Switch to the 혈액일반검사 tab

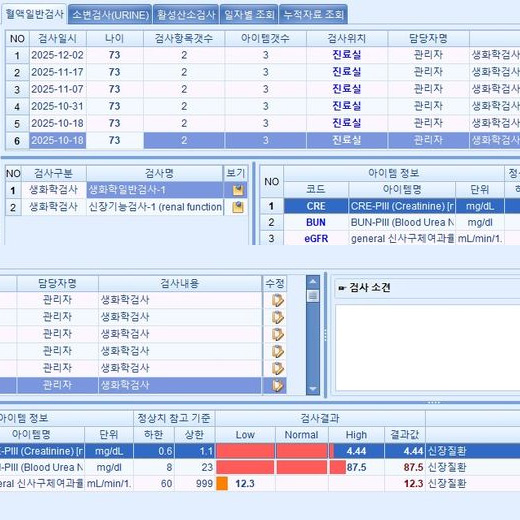tap(34, 14)
